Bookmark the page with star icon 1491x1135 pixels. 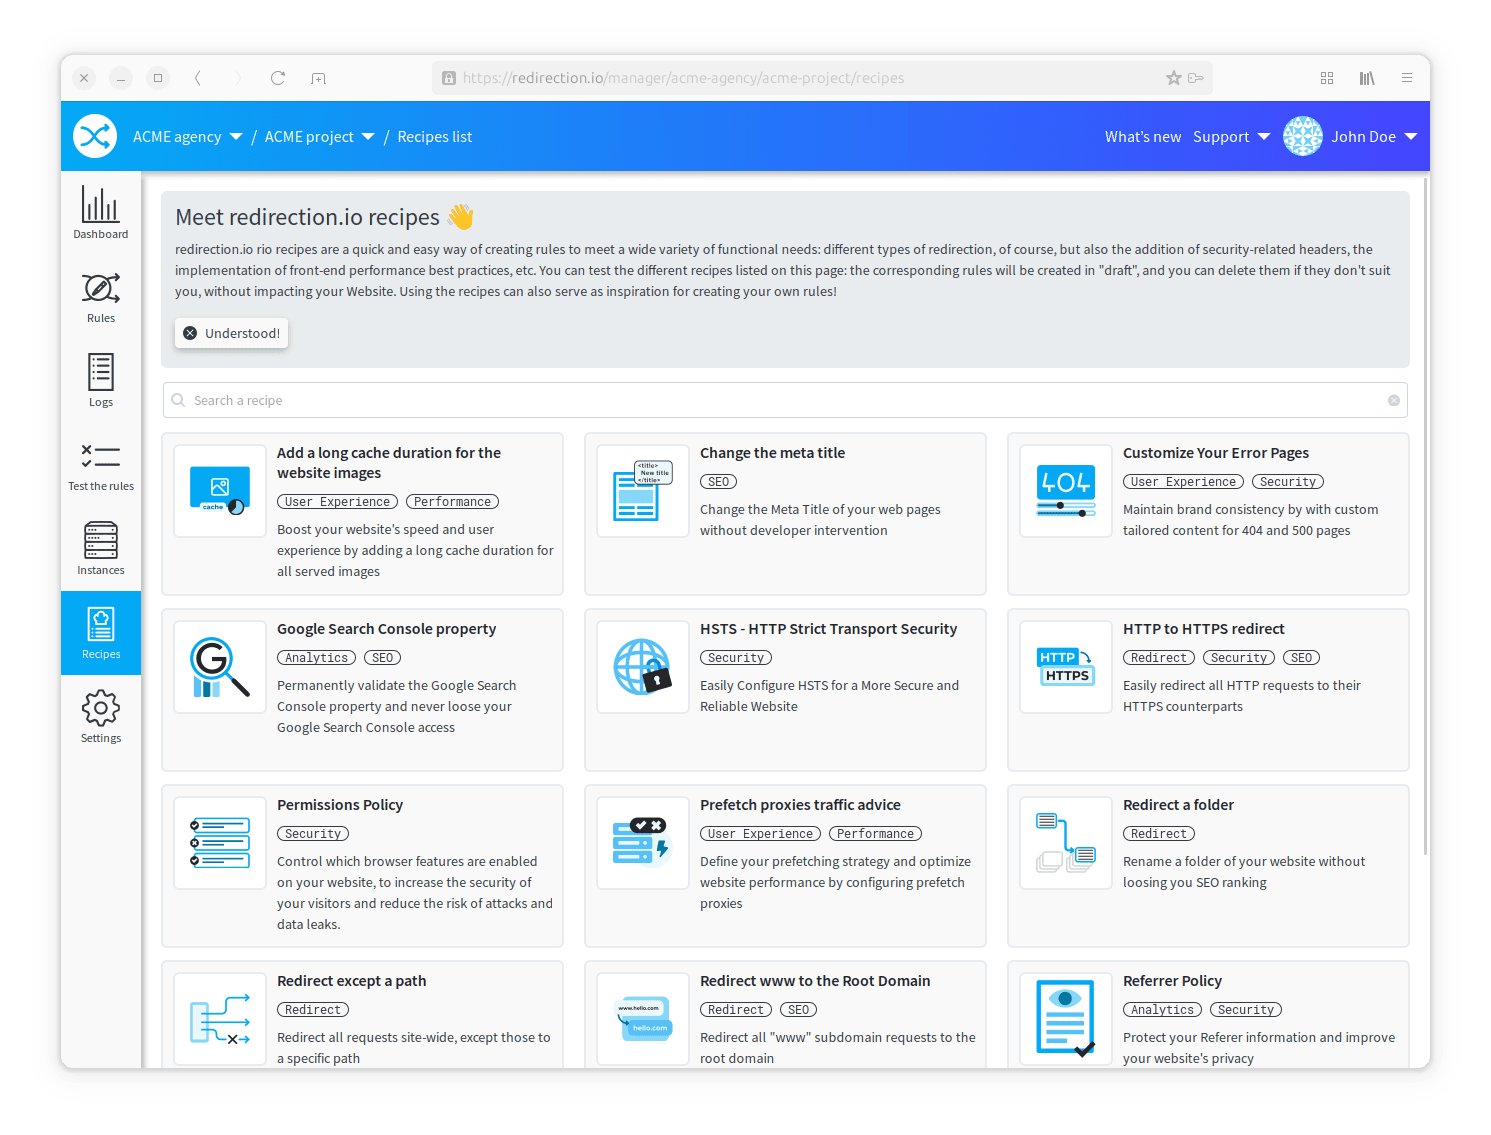(x=1174, y=78)
